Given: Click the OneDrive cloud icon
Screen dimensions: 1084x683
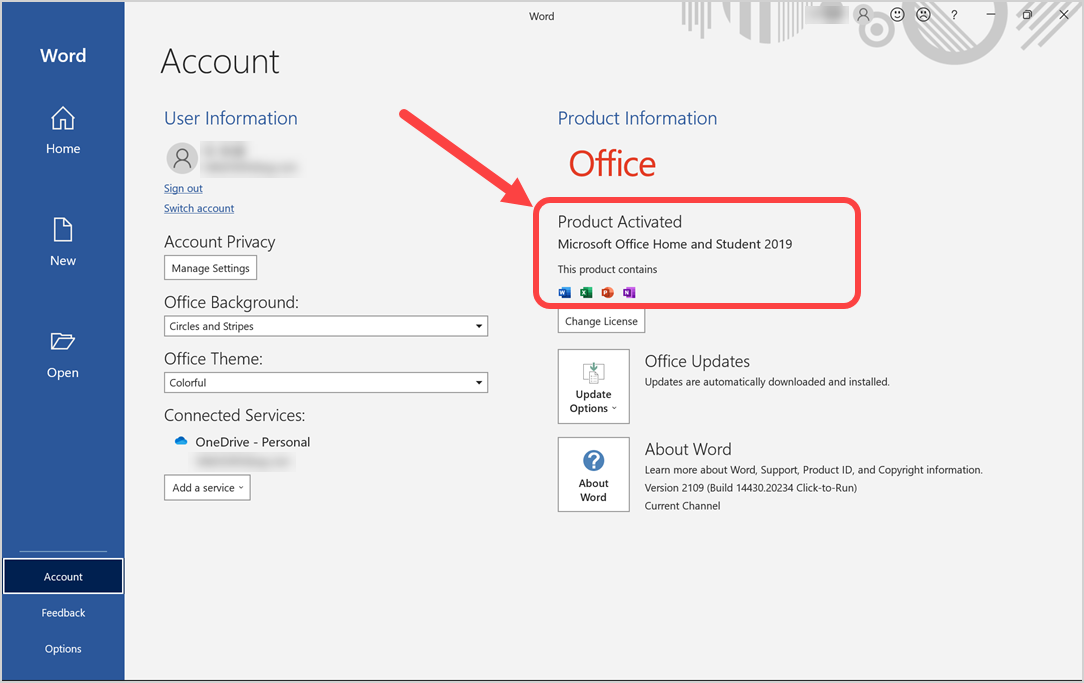Looking at the screenshot, I should (x=181, y=439).
